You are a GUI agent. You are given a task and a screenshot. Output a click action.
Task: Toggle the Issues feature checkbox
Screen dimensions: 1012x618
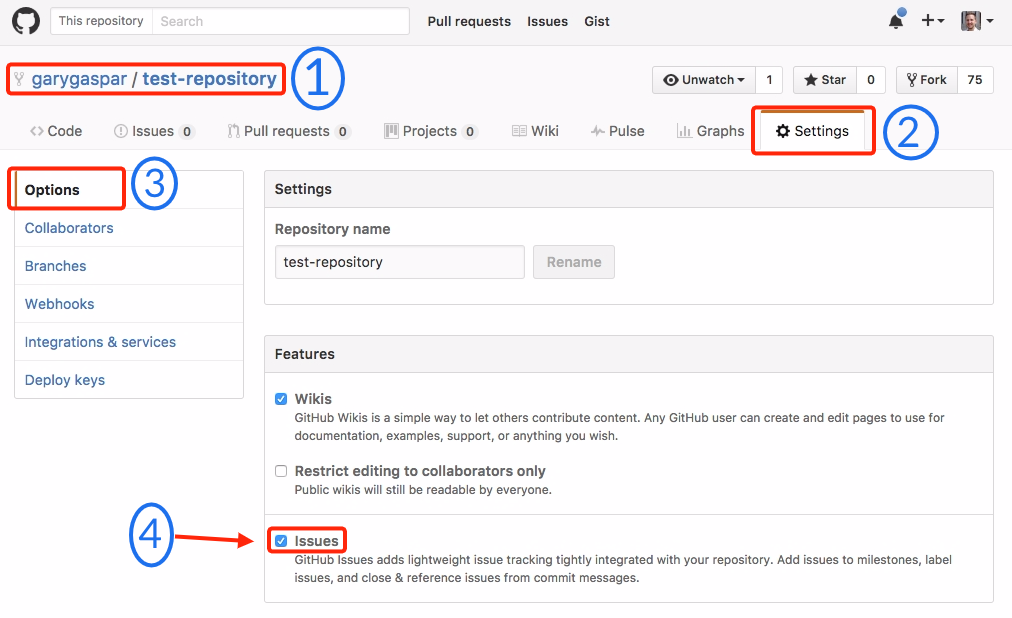click(x=281, y=541)
